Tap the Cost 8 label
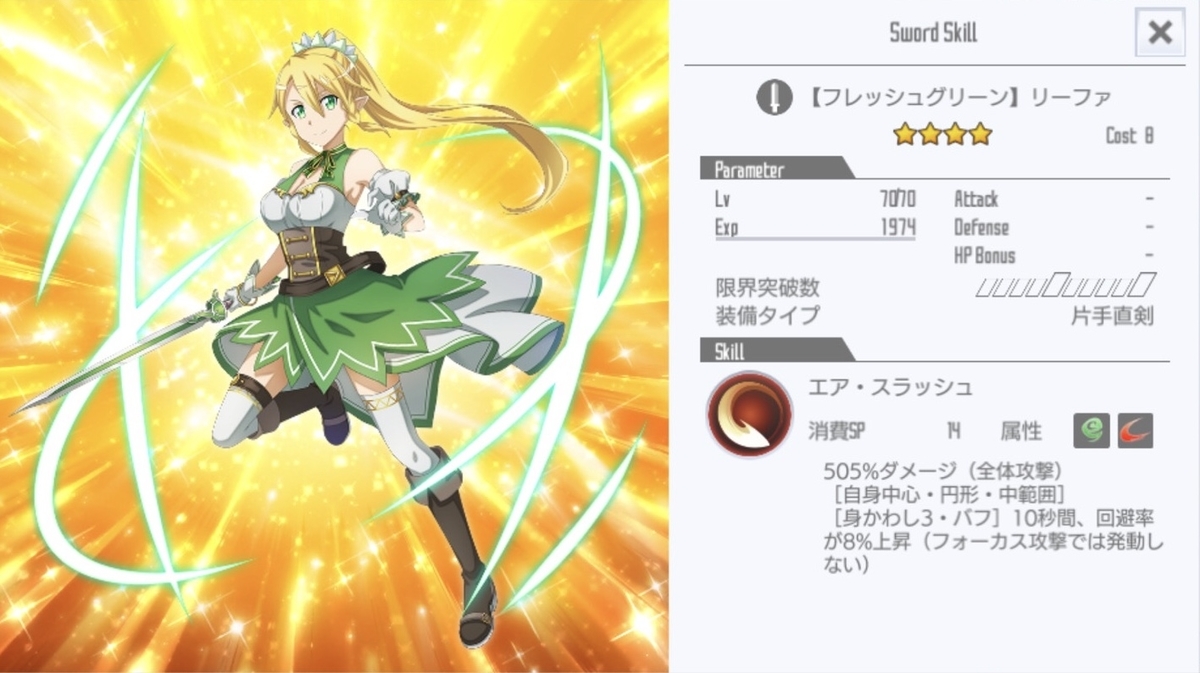 click(1129, 135)
